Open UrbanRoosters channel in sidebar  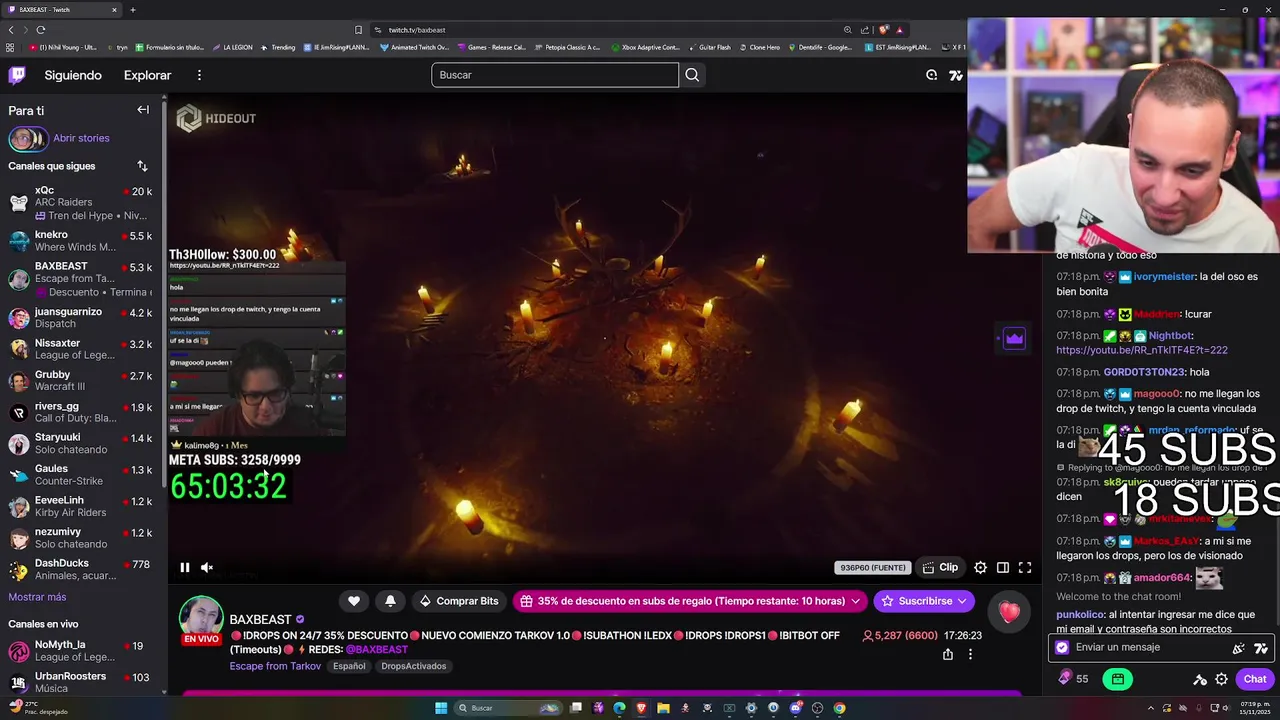pyautogui.click(x=80, y=682)
